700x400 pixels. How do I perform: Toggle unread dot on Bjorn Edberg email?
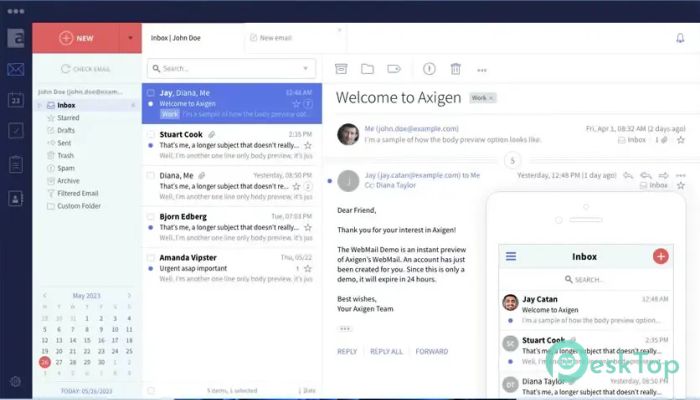click(151, 227)
